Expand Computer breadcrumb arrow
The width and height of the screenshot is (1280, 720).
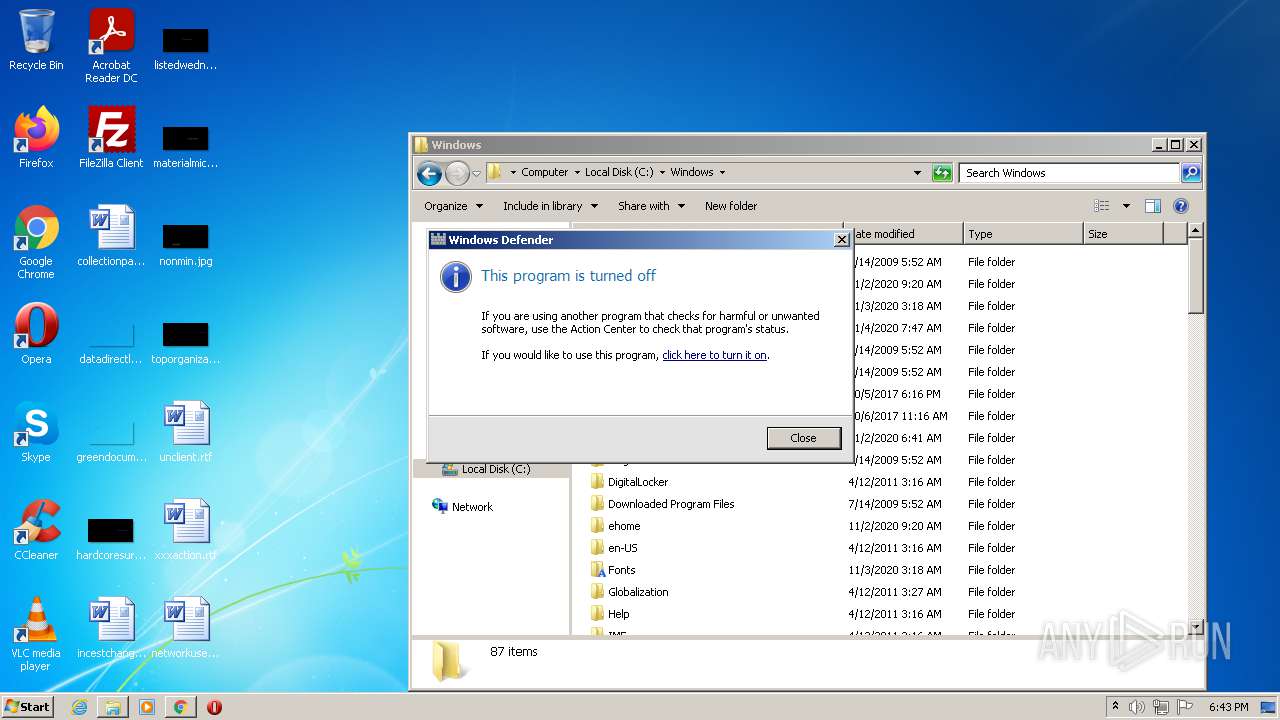click(x=577, y=173)
